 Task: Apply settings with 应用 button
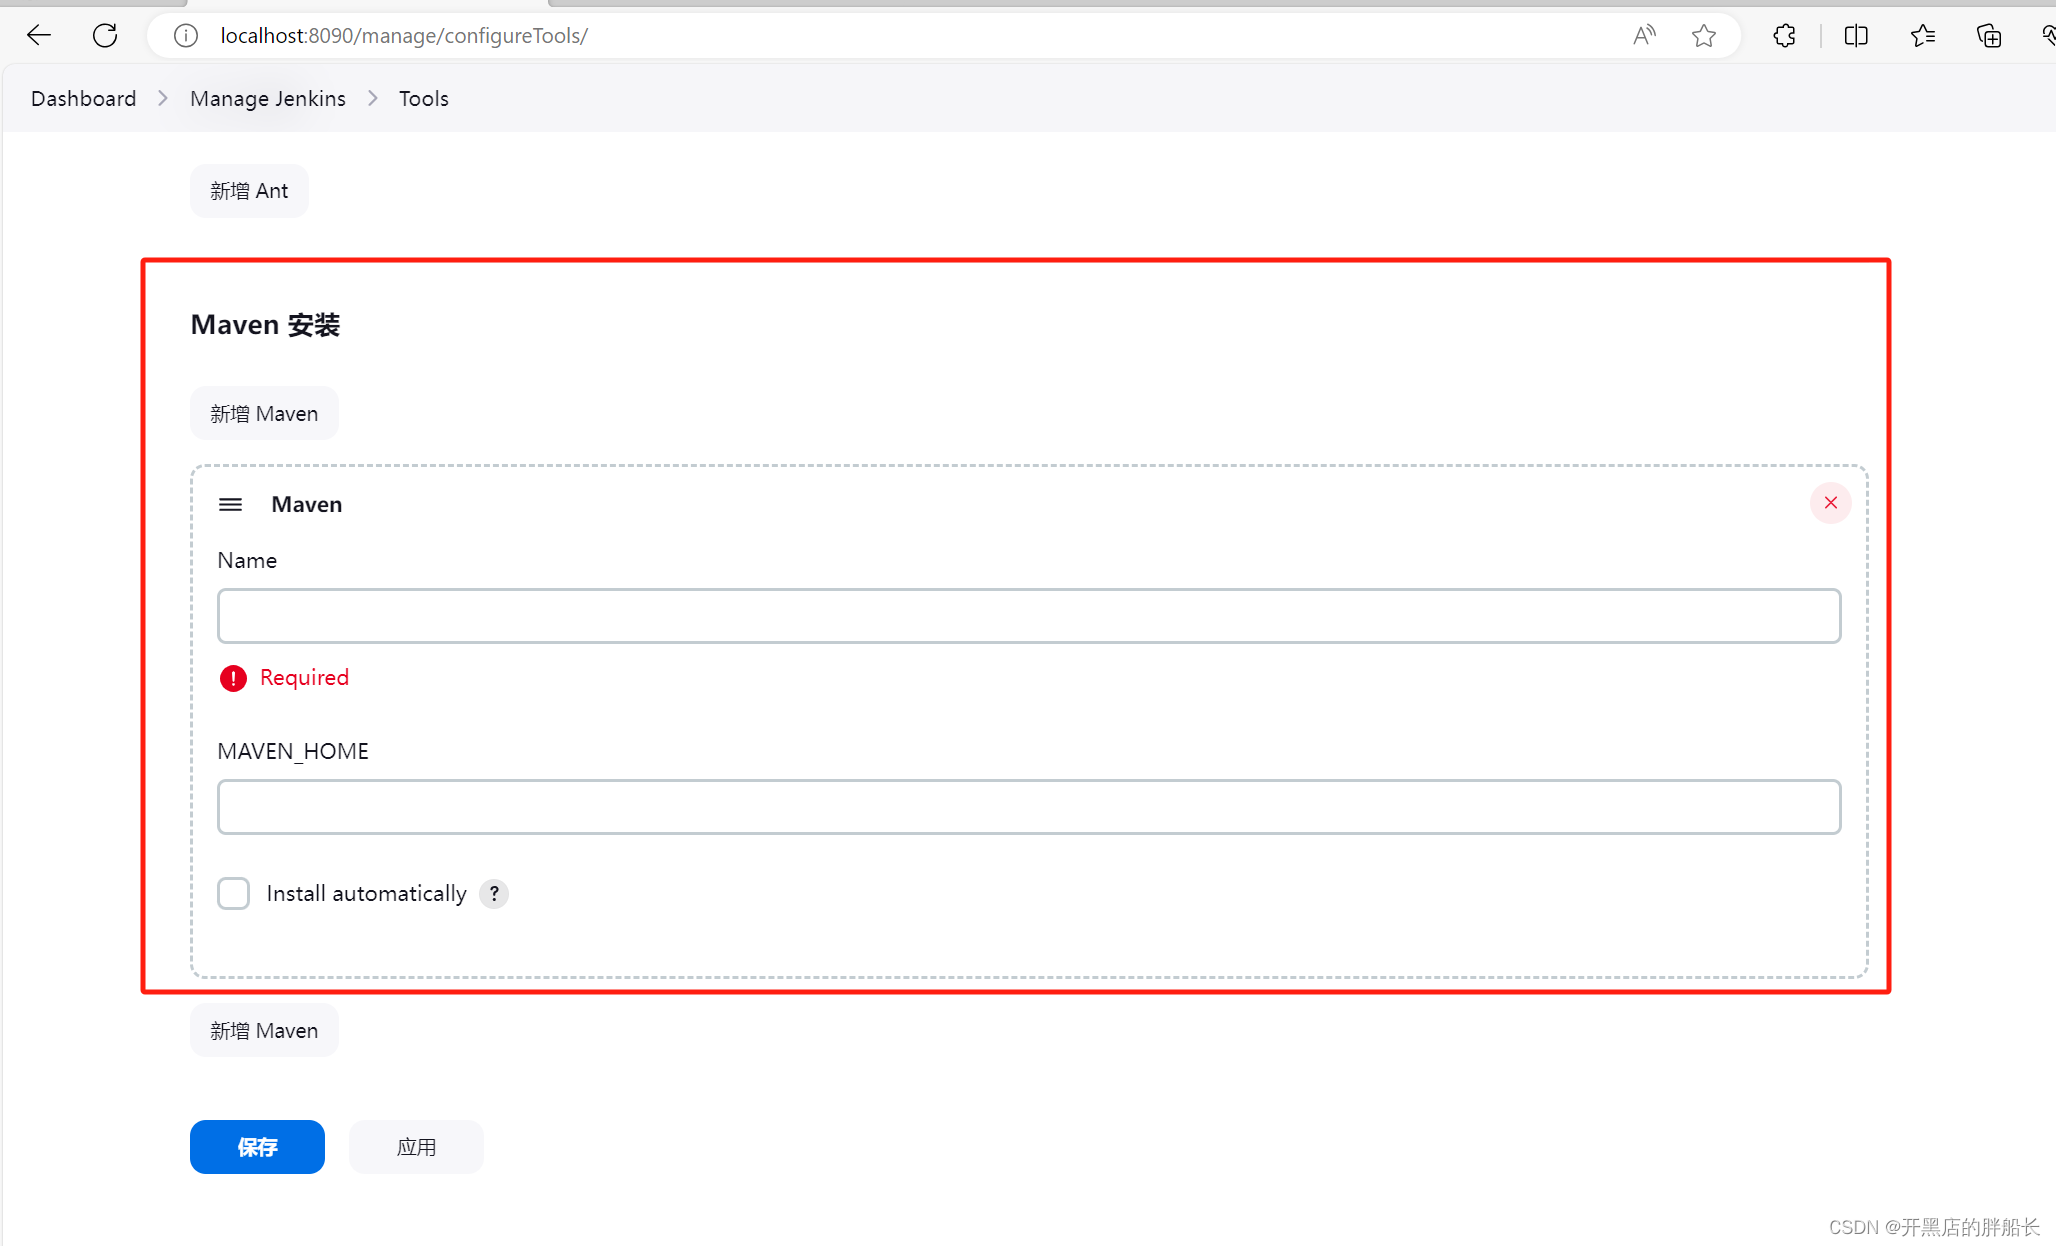click(416, 1147)
